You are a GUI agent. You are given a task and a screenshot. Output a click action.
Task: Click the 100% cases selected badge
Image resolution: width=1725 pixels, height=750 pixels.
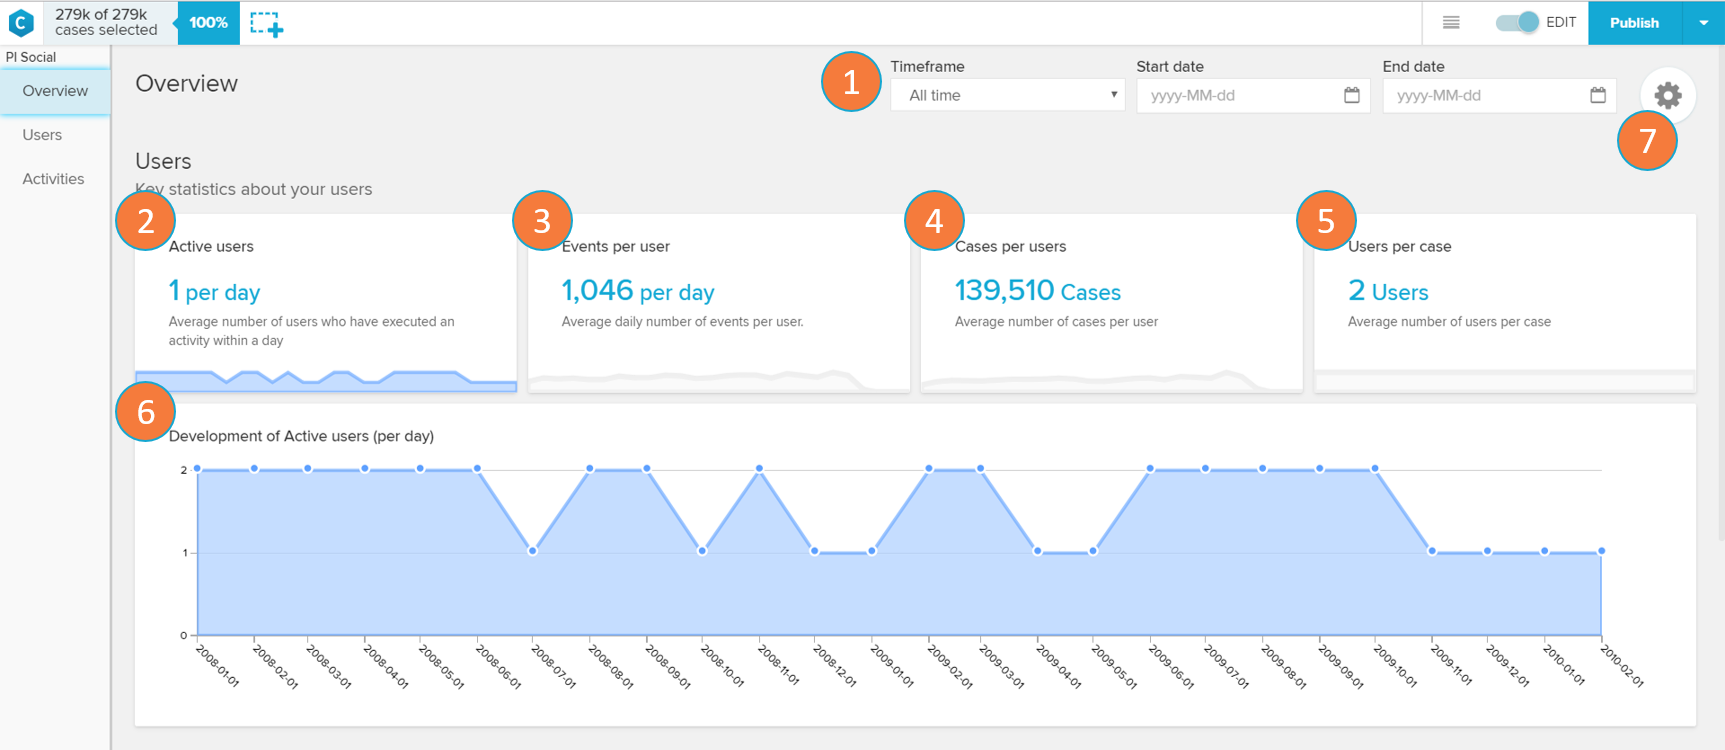(208, 23)
